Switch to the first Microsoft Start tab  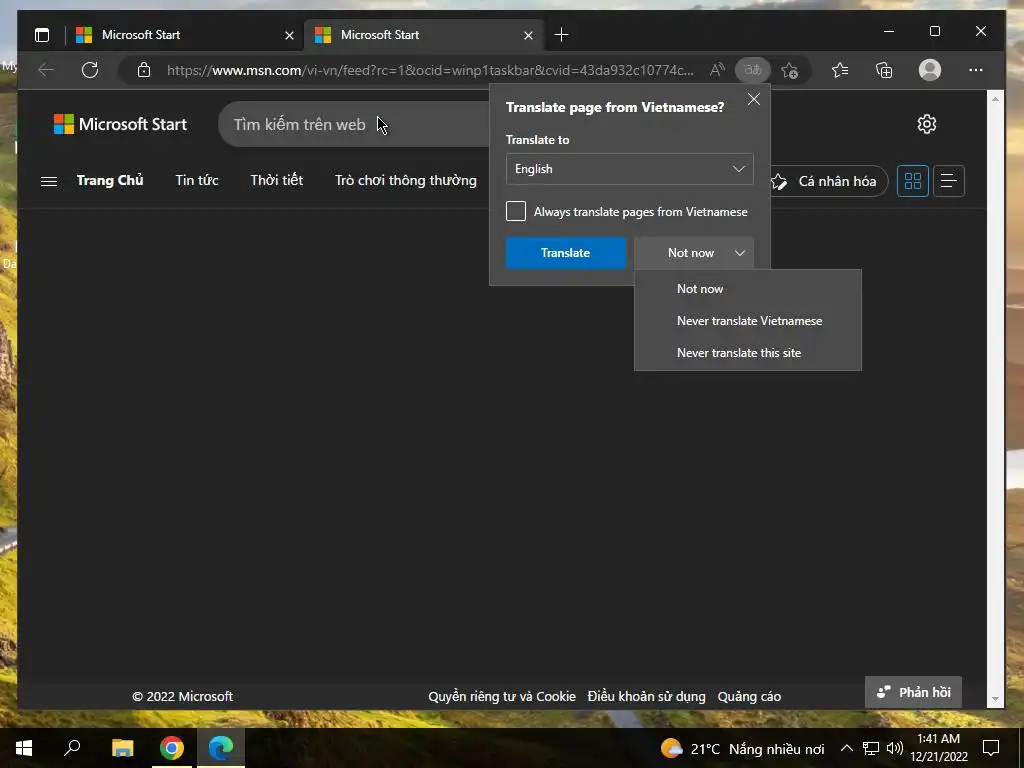click(183, 35)
